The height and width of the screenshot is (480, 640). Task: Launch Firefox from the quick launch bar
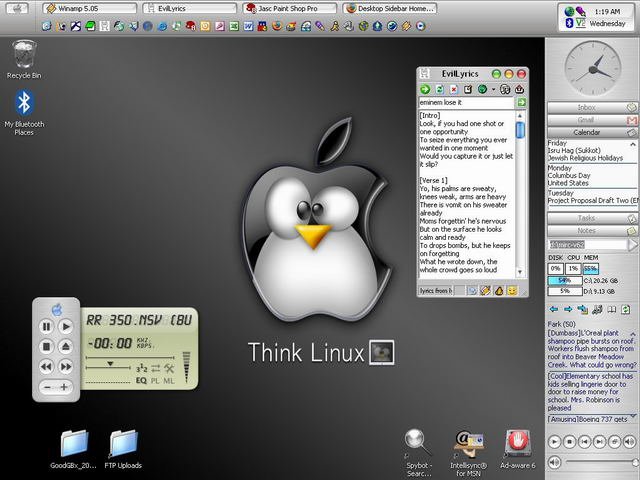[277, 27]
